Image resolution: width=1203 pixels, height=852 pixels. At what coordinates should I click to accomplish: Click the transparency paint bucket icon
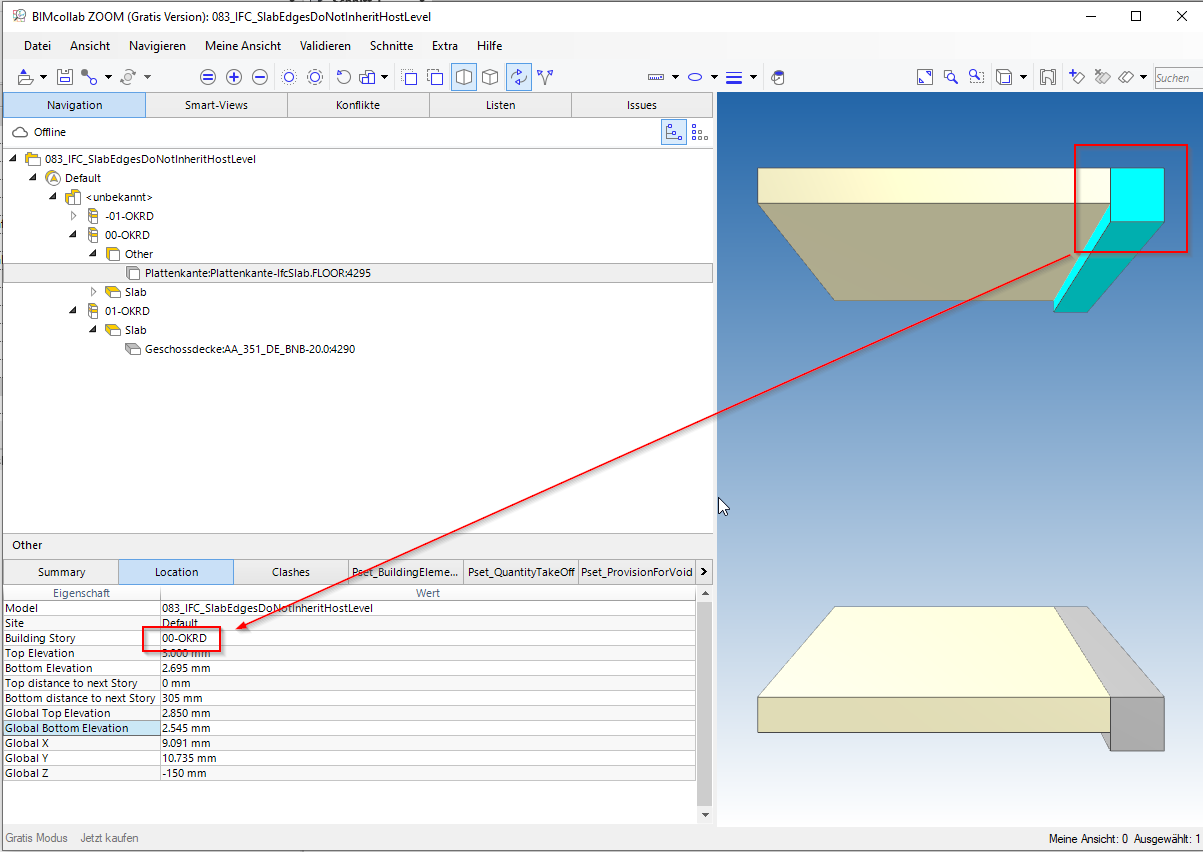pyautogui.click(x=778, y=77)
